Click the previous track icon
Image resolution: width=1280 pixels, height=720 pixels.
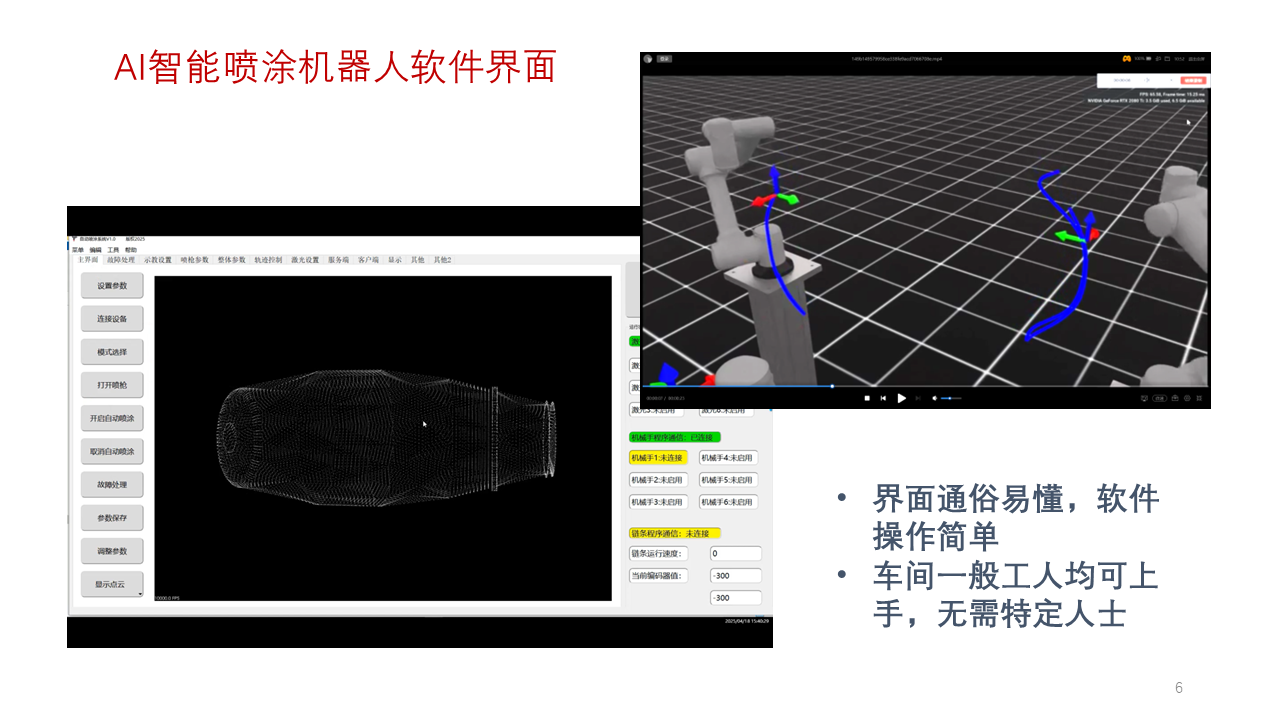(883, 398)
